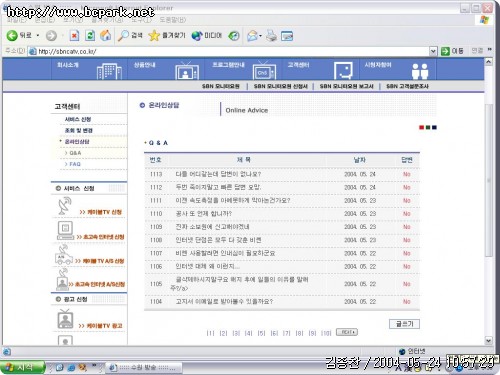Click the taskbar browser window button

144,368
